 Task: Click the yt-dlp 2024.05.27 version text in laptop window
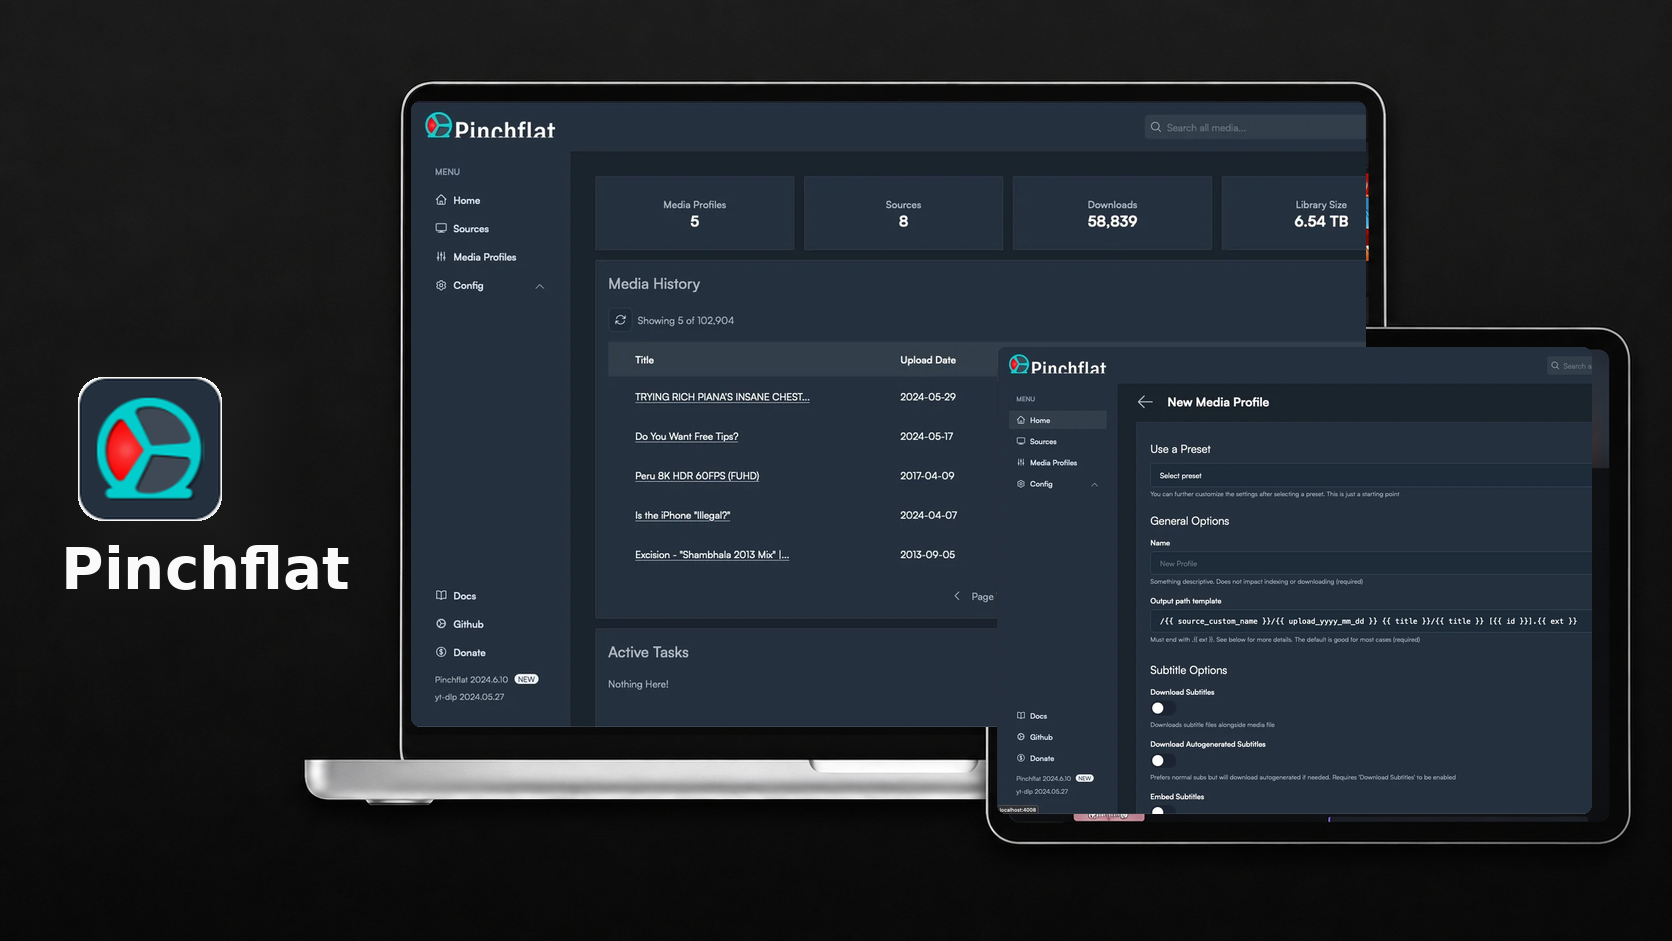pos(469,697)
